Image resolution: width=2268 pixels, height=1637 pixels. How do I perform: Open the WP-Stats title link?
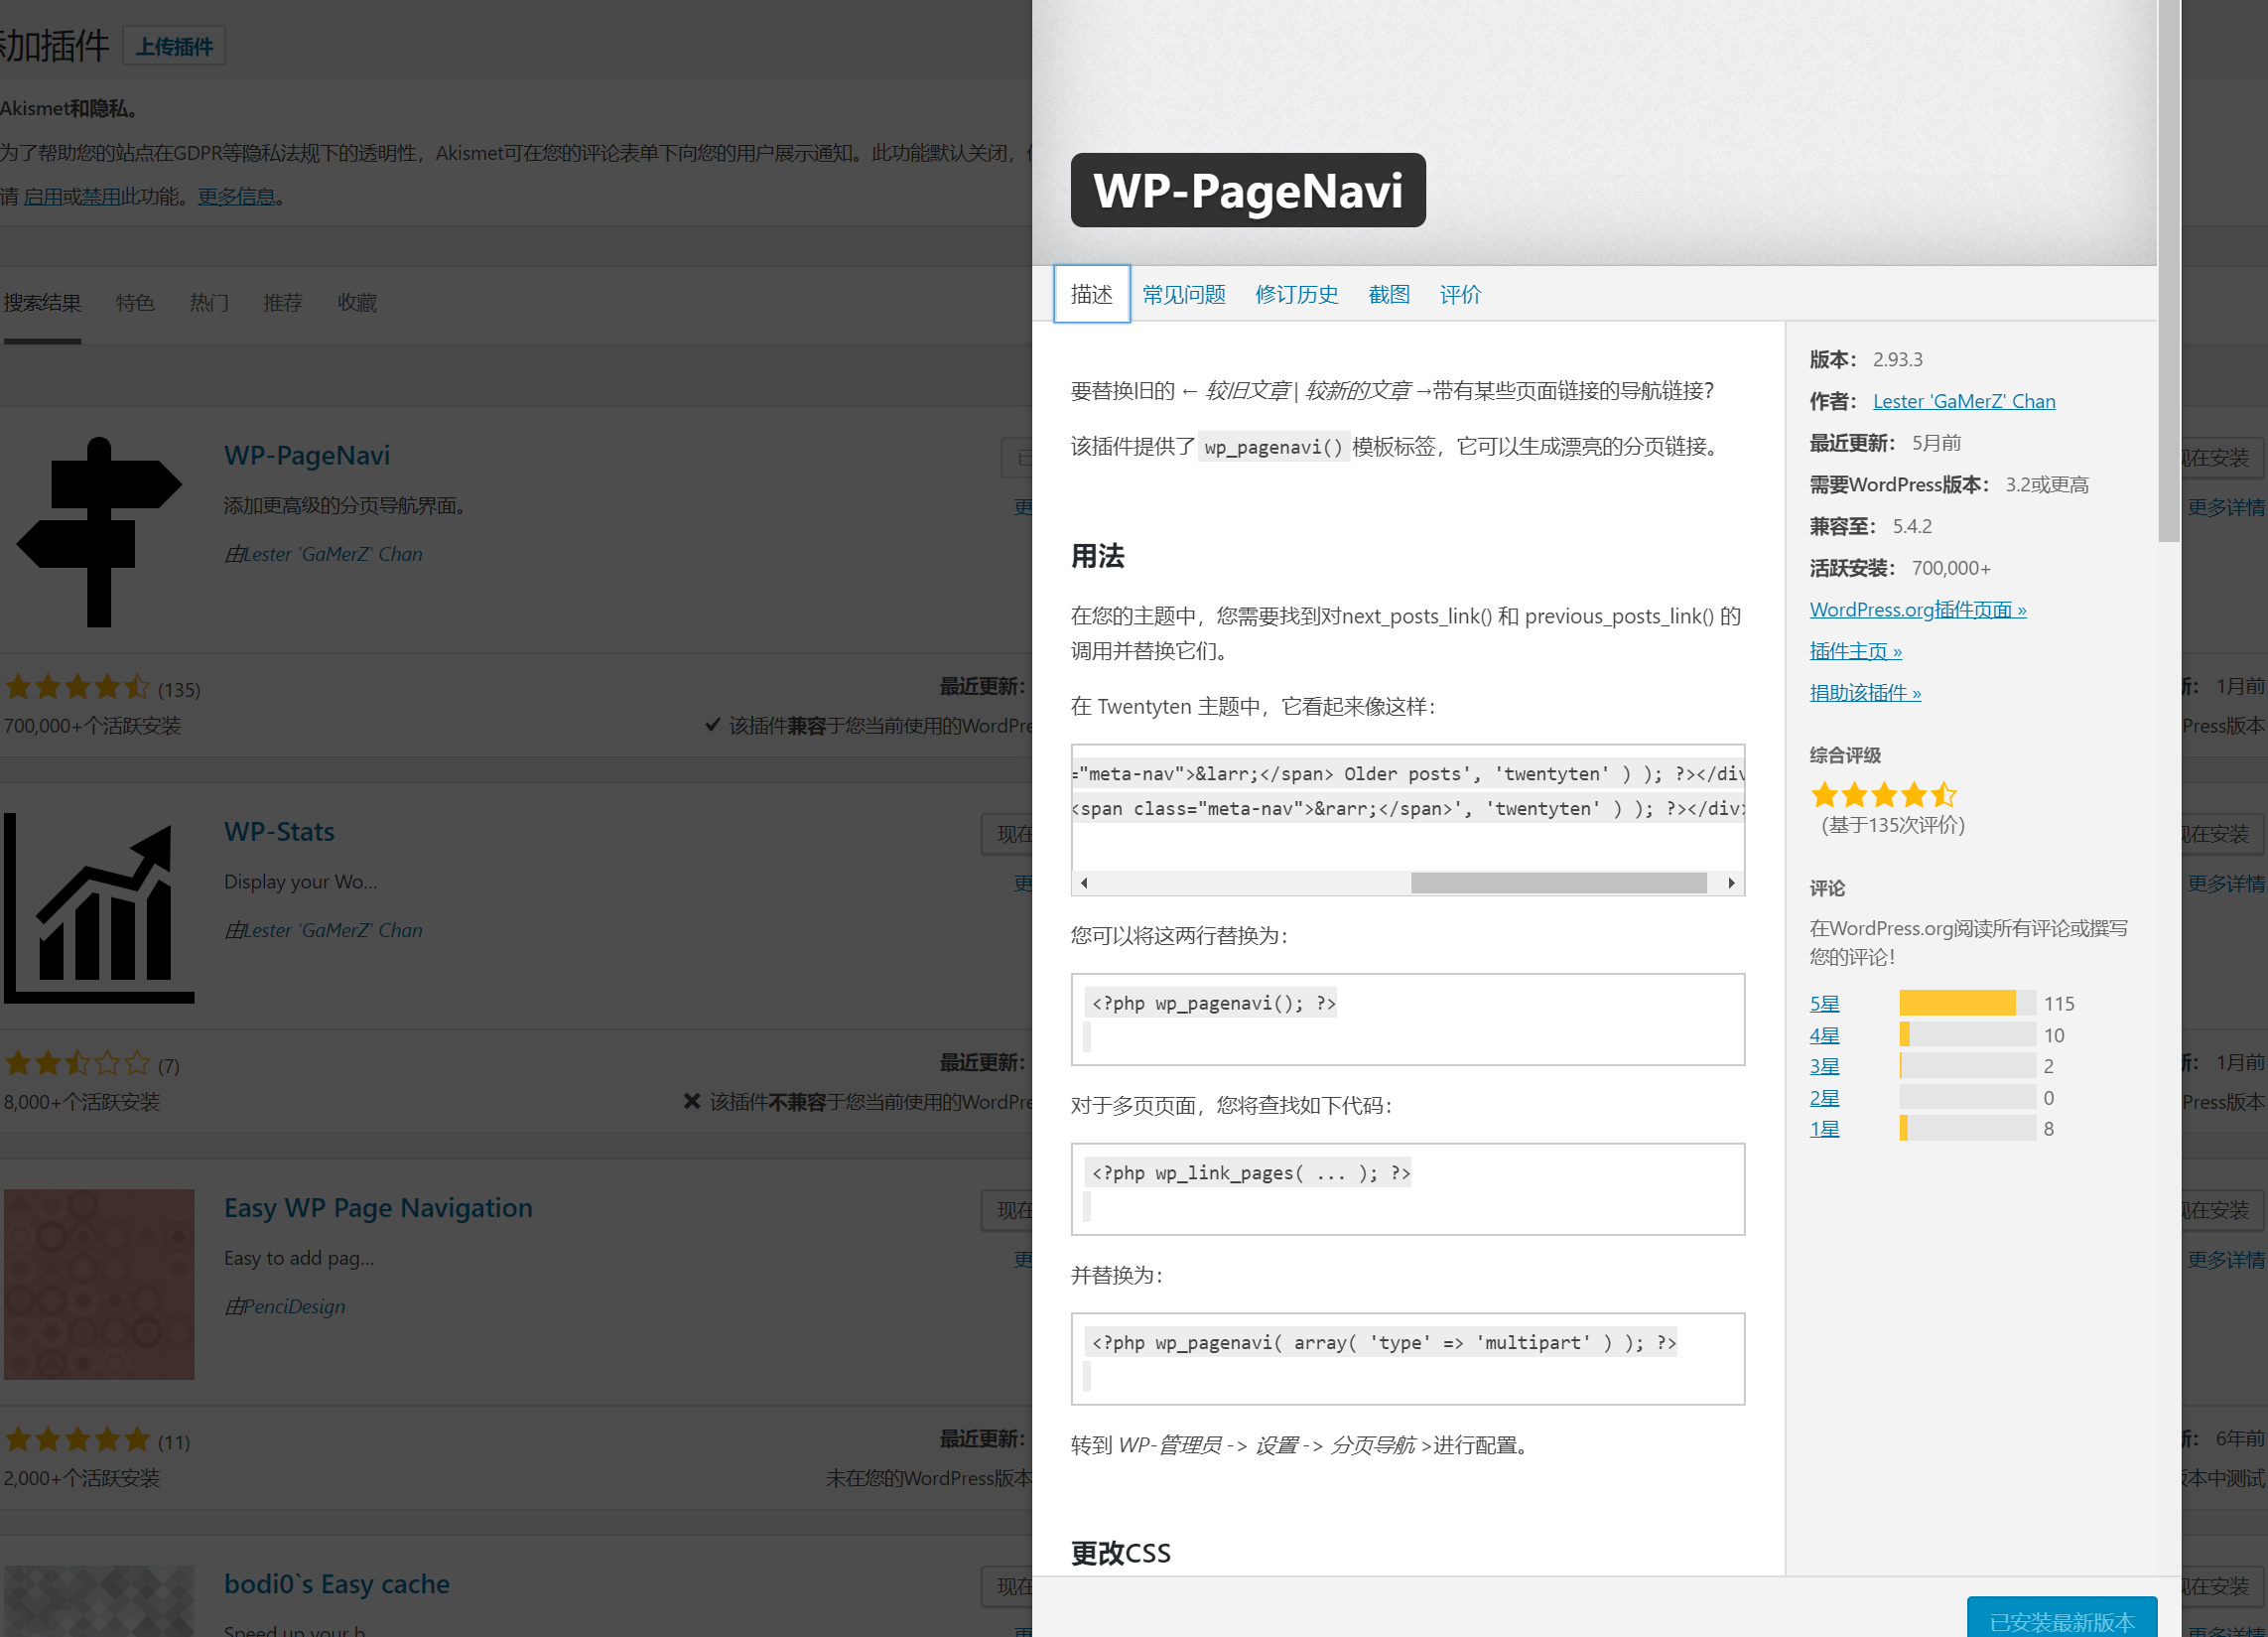[x=279, y=832]
